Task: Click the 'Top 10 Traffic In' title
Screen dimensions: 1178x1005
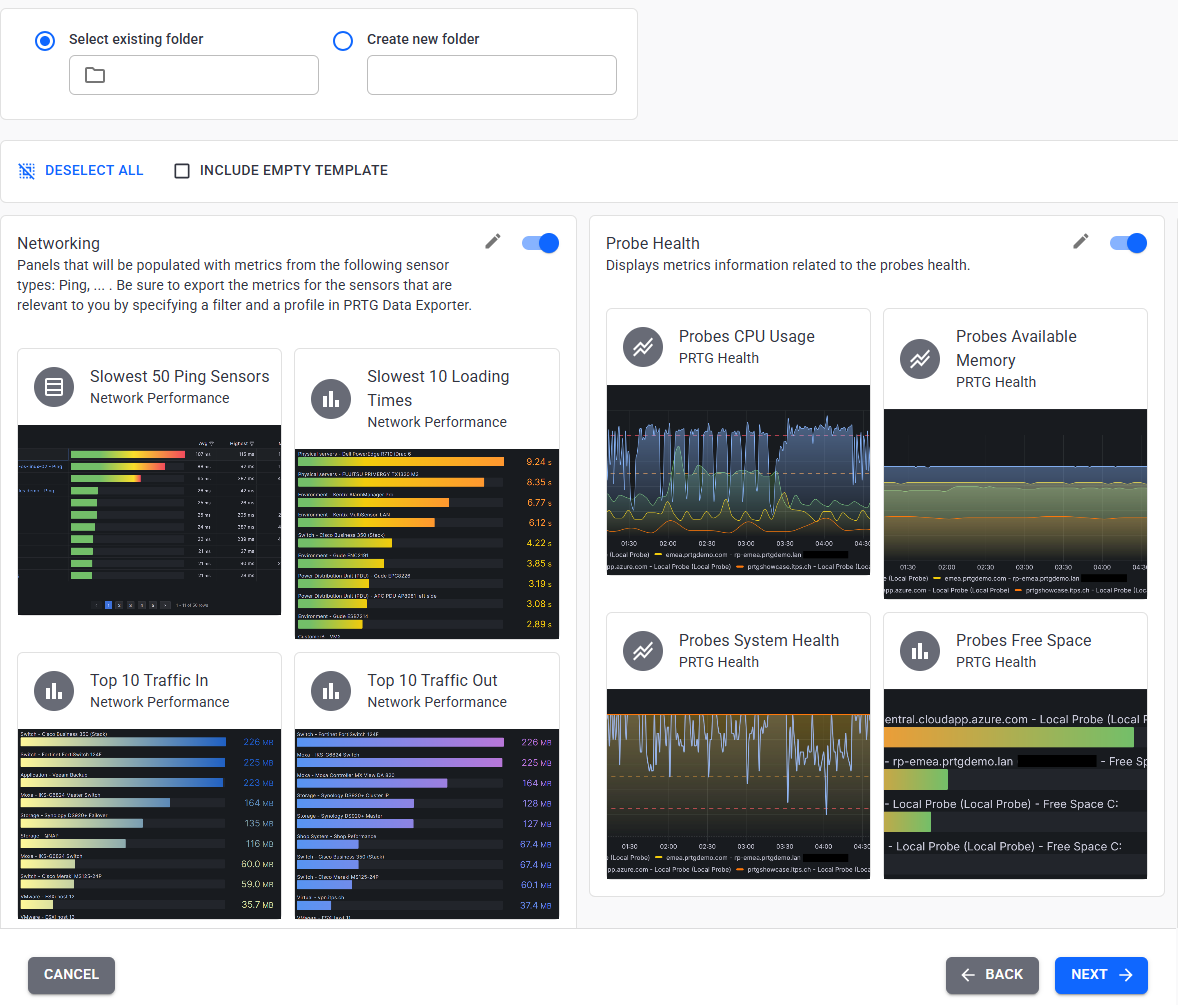Action: pos(149,681)
